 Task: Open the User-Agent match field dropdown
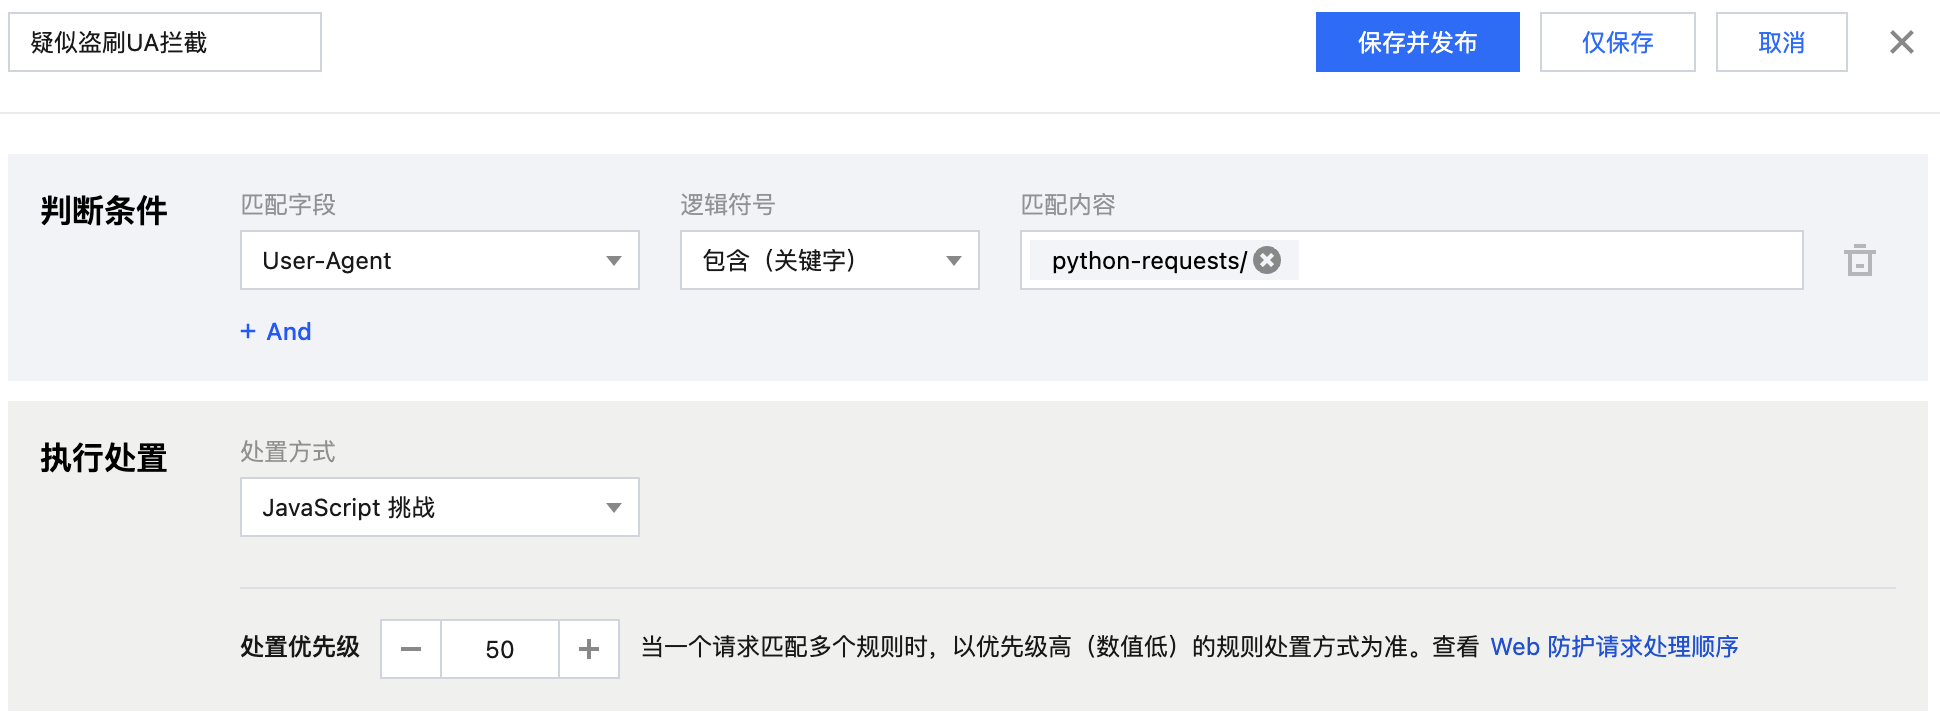(x=440, y=260)
